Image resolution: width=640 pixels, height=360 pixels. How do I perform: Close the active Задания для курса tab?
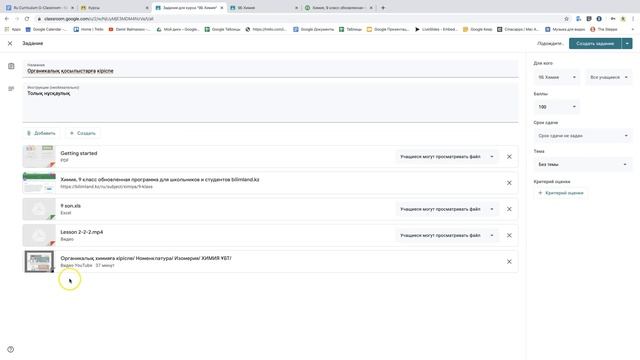tap(222, 8)
